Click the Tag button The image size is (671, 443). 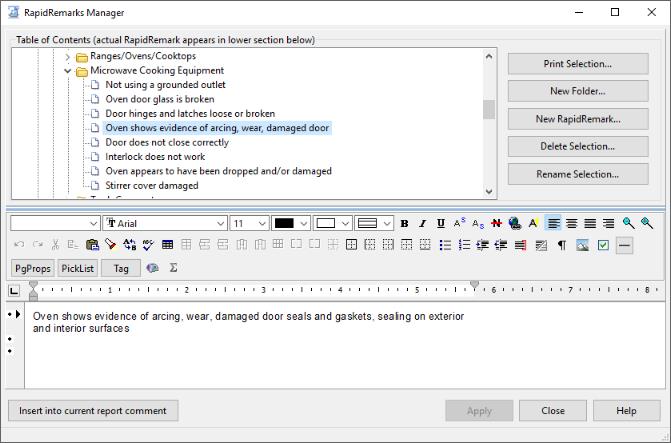point(121,268)
